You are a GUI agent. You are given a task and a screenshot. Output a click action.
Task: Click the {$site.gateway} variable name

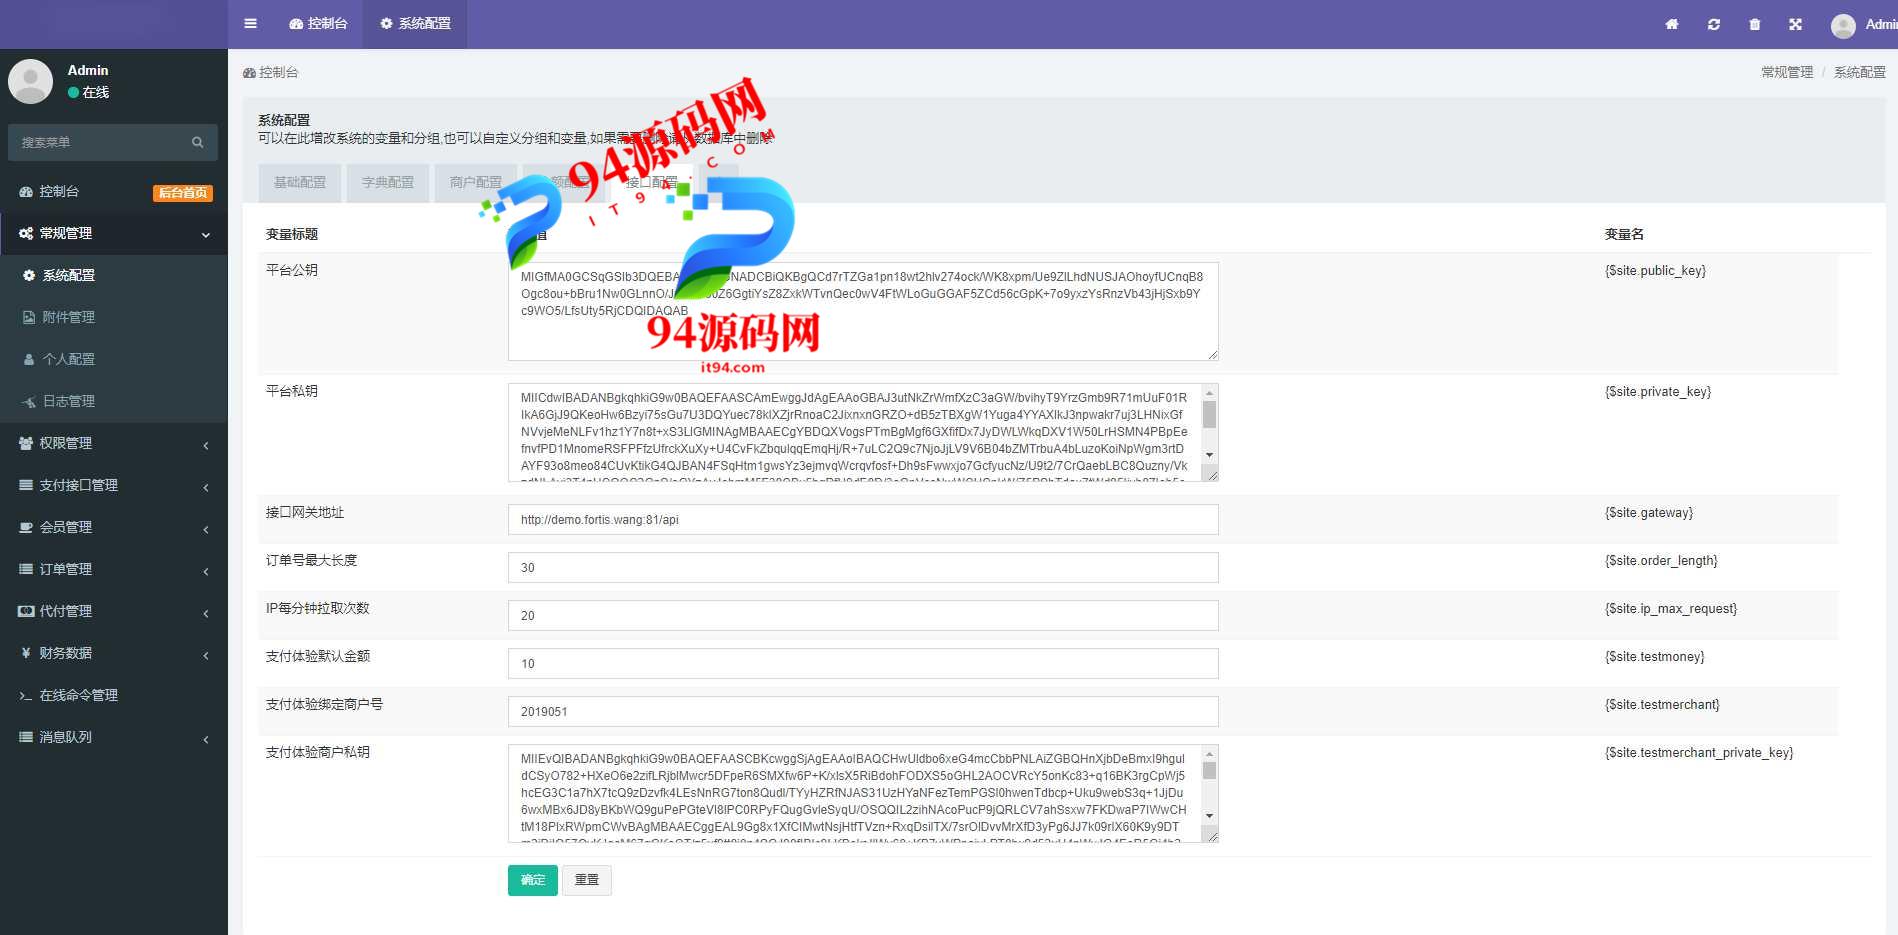click(x=1649, y=512)
